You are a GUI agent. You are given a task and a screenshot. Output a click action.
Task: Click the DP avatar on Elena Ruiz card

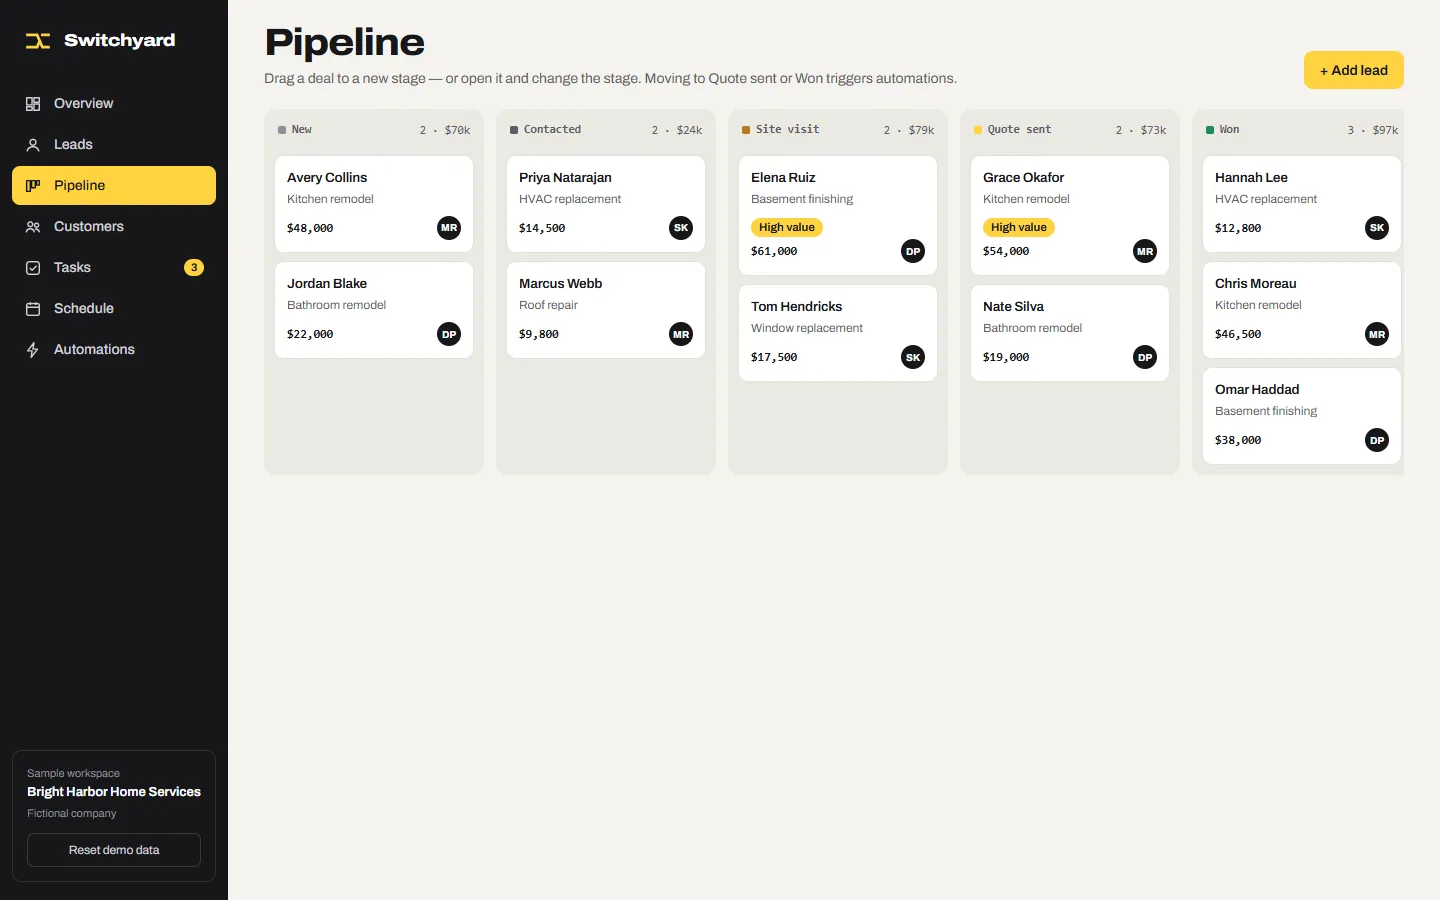click(913, 251)
